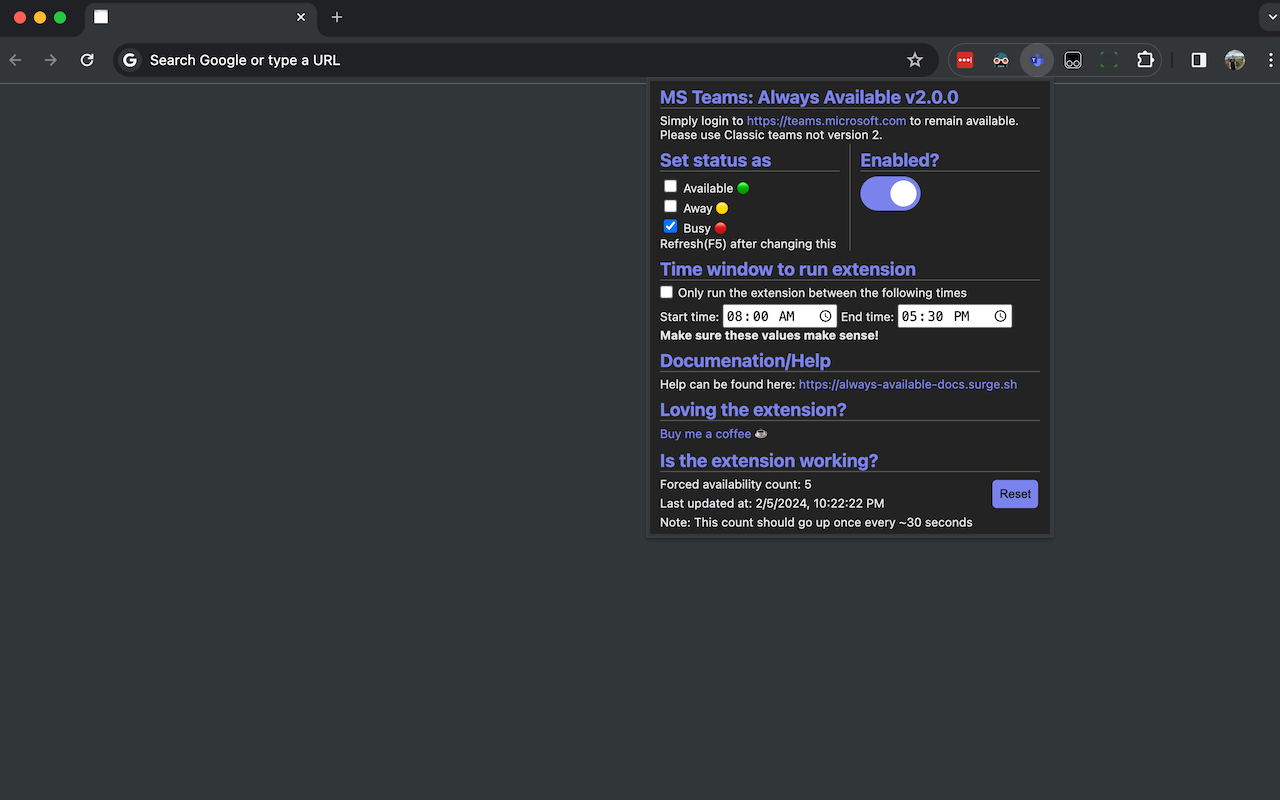Close the current browser tab
The height and width of the screenshot is (800, 1280).
tap(301, 17)
